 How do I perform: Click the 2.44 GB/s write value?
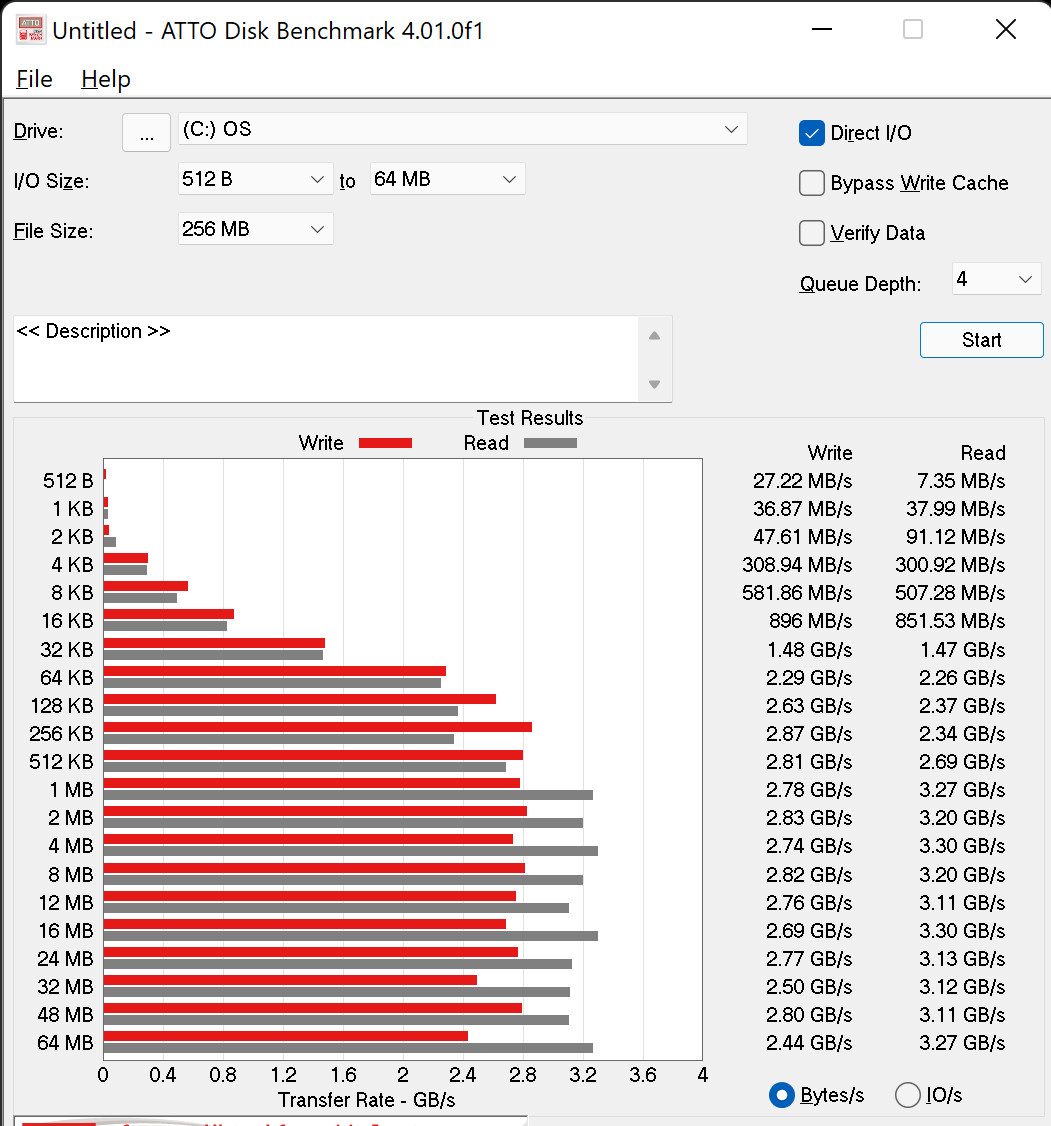pos(808,1043)
